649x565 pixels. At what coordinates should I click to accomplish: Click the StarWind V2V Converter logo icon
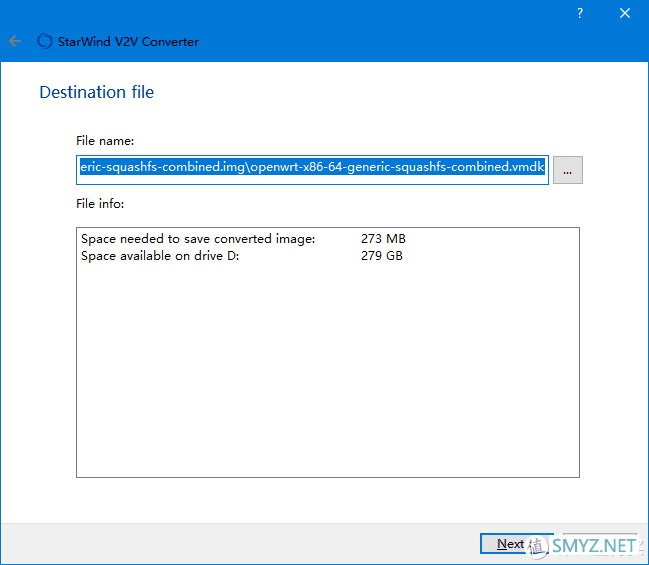[x=44, y=42]
